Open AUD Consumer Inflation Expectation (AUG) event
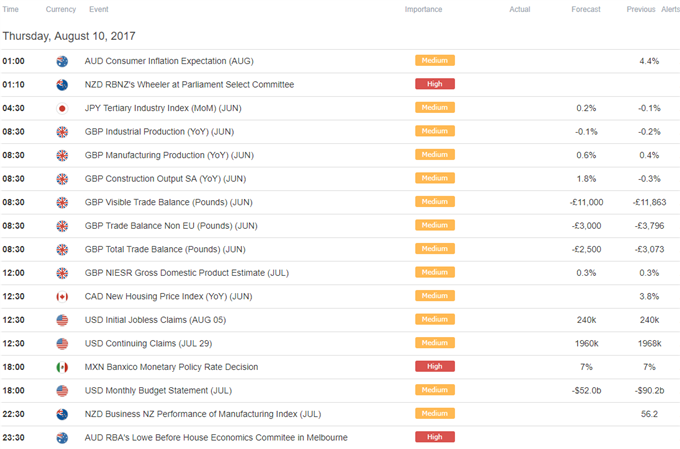The image size is (680, 449). 169,61
